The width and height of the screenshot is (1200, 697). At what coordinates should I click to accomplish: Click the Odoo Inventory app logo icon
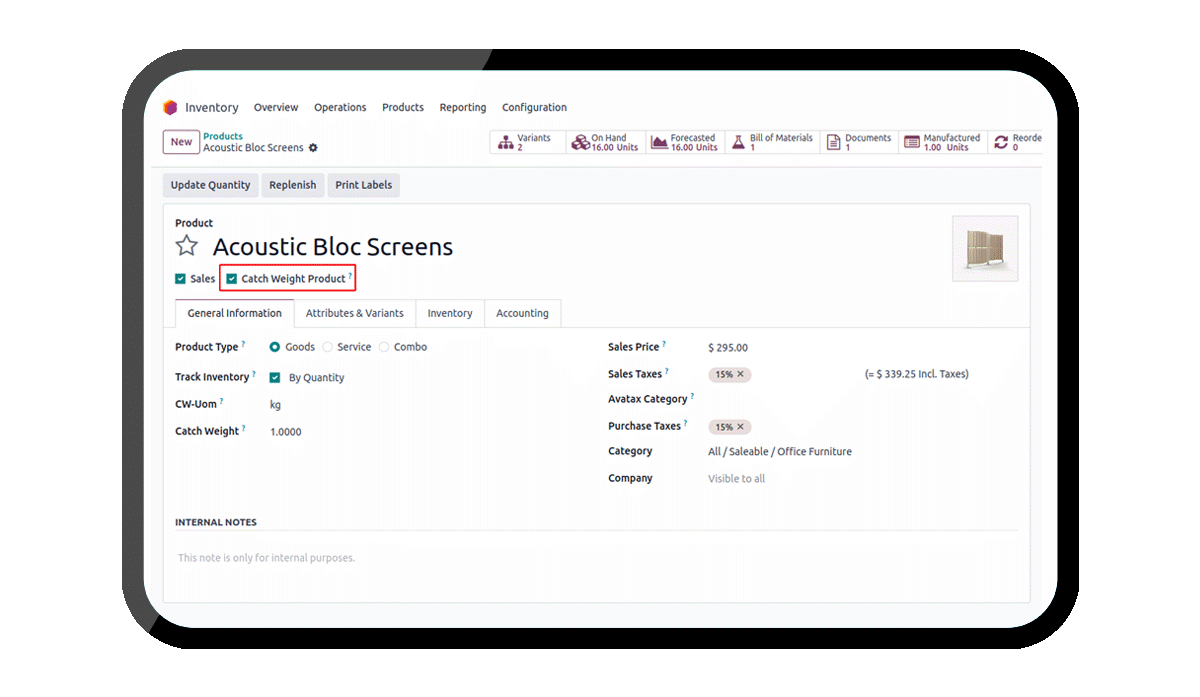[x=171, y=108]
